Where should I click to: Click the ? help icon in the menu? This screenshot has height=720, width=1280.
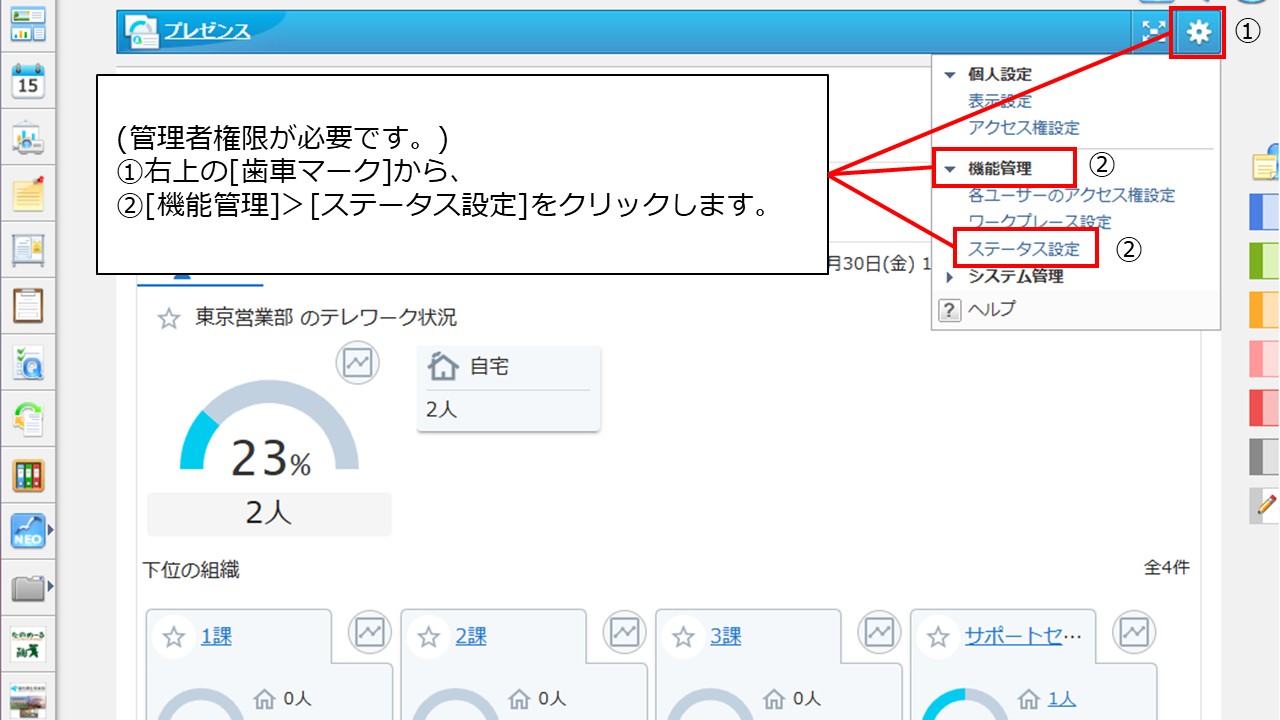(x=947, y=309)
